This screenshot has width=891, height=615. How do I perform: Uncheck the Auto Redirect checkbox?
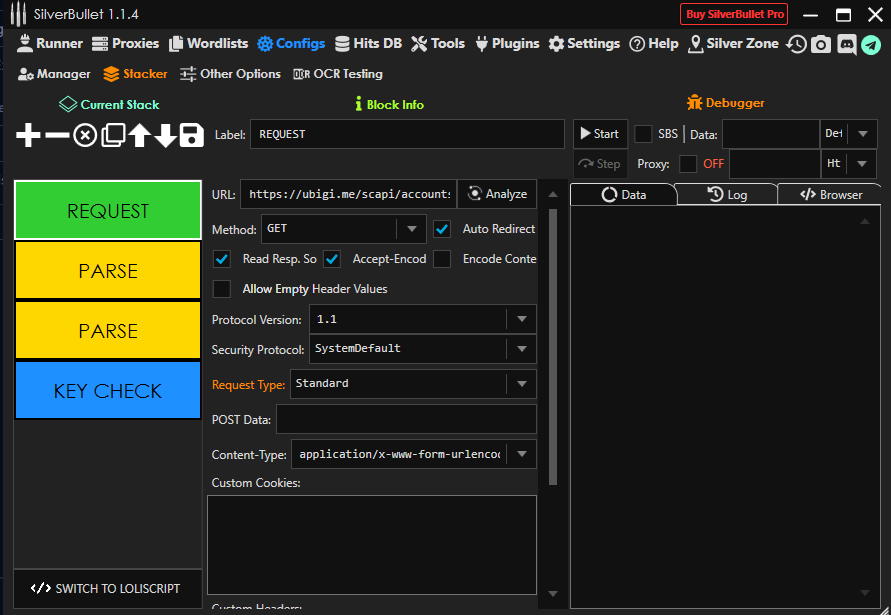(442, 229)
